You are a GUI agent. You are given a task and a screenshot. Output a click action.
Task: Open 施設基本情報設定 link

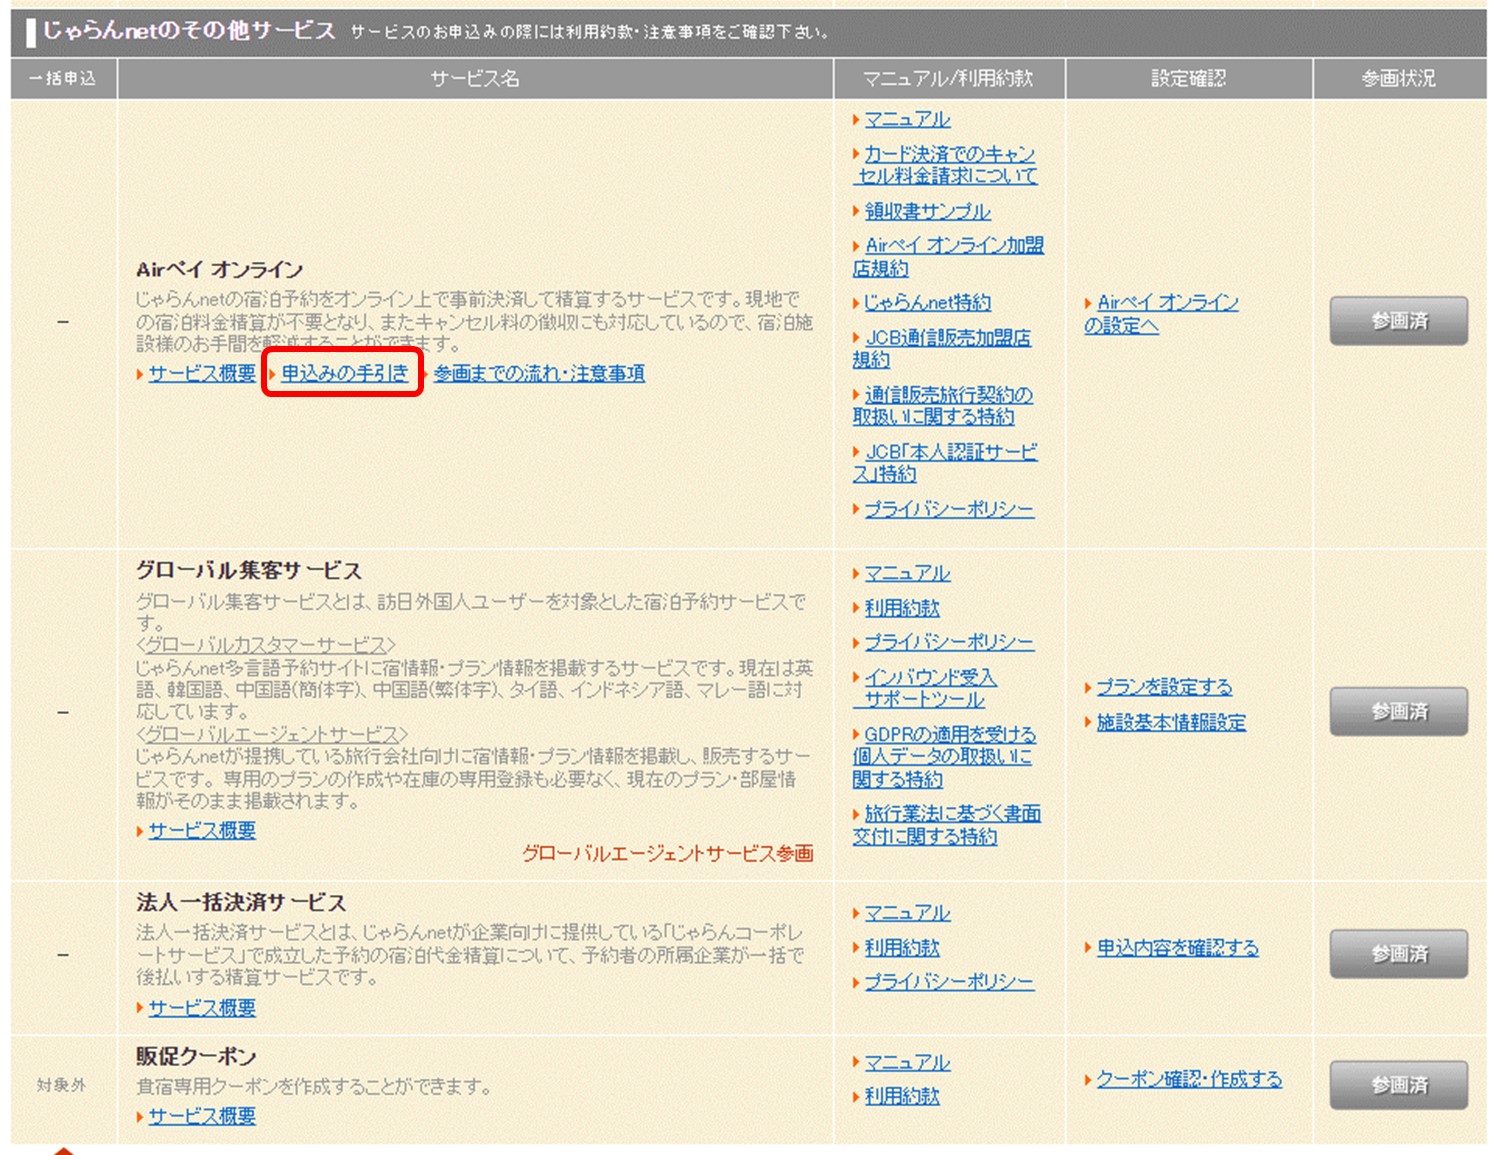point(1170,722)
